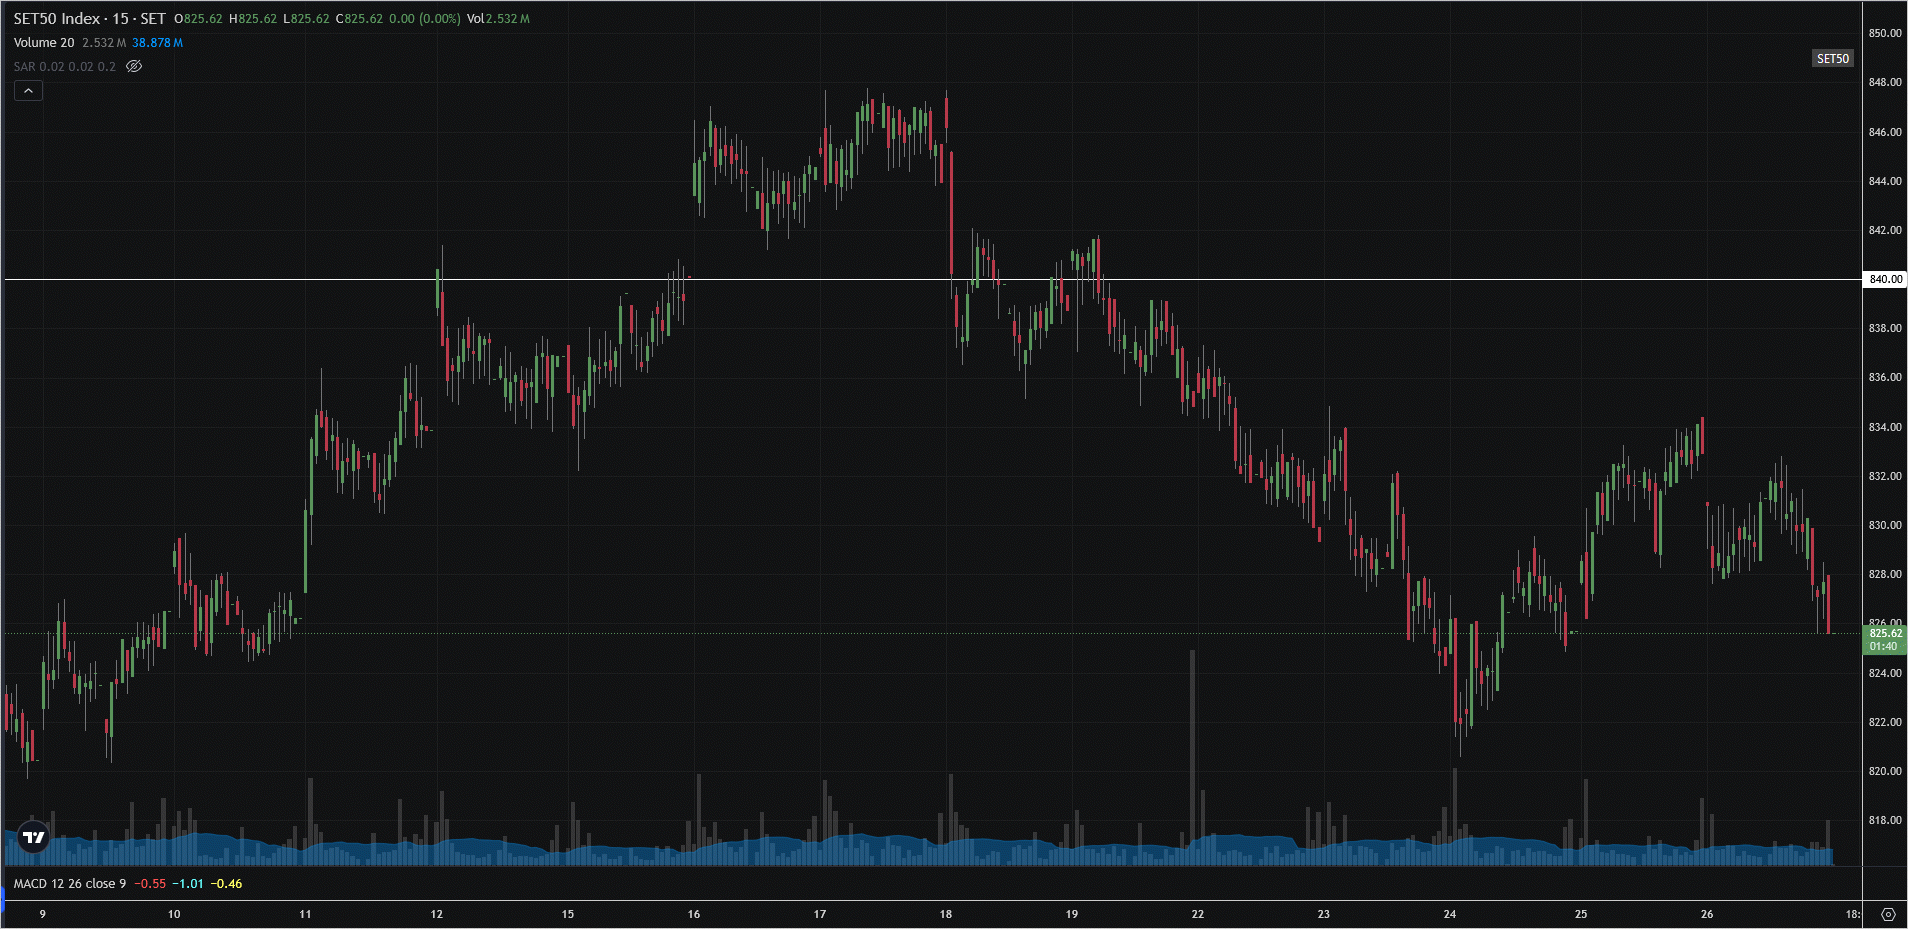Click the blue Volume MA value 38.878 M
Image resolution: width=1908 pixels, height=929 pixels.
coord(157,43)
